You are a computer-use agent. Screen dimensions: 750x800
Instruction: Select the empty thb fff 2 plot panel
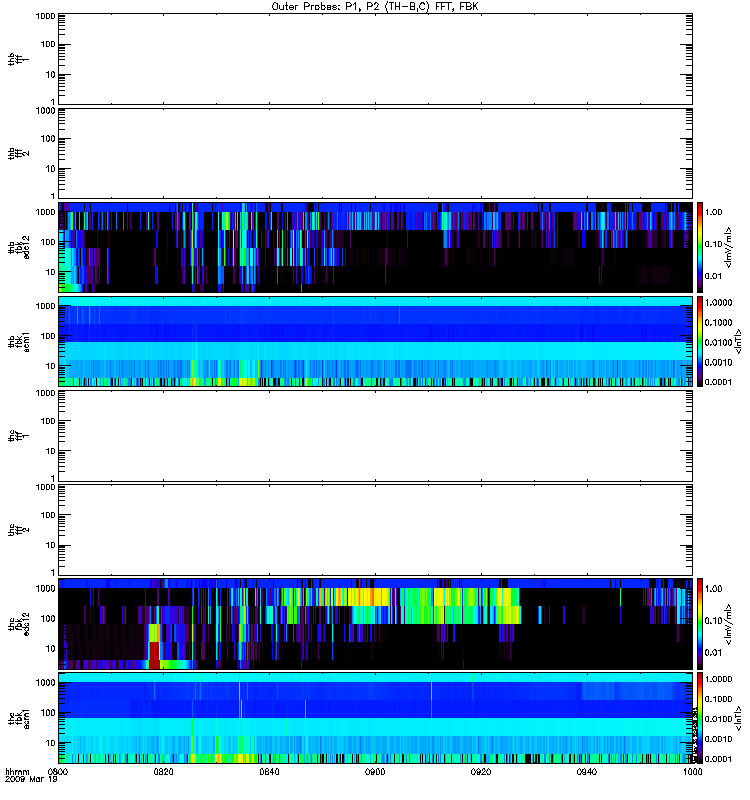point(375,154)
